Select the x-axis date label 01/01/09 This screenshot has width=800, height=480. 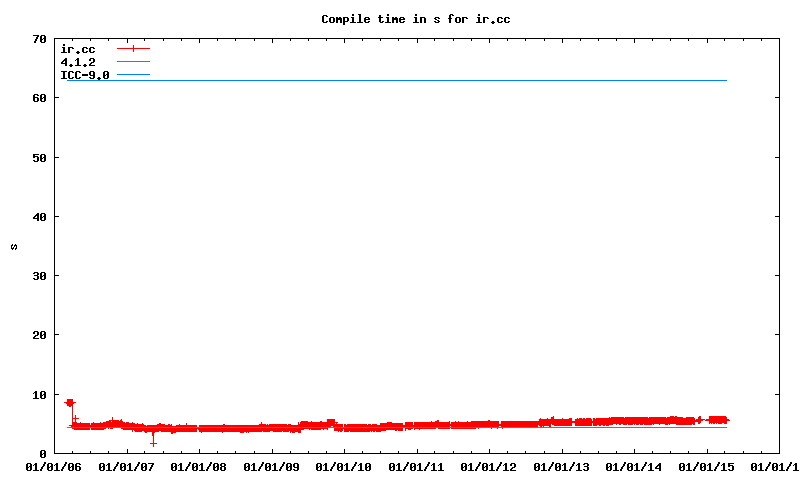[272, 466]
